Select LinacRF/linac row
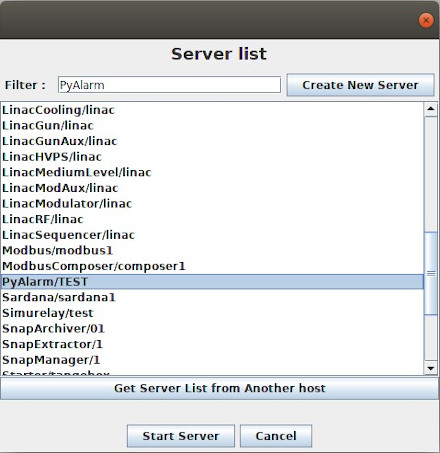The height and width of the screenshot is (453, 440). [x=212, y=219]
